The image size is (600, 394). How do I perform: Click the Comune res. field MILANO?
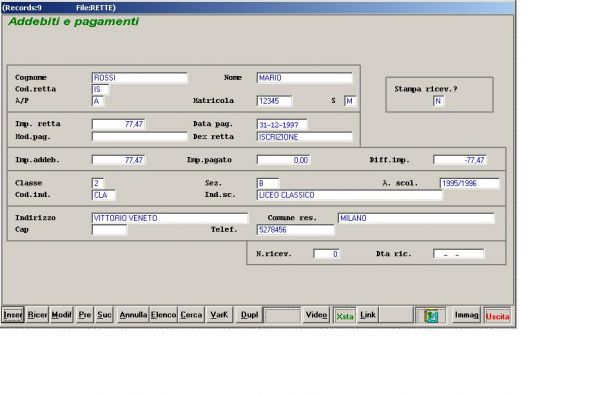[x=416, y=218]
